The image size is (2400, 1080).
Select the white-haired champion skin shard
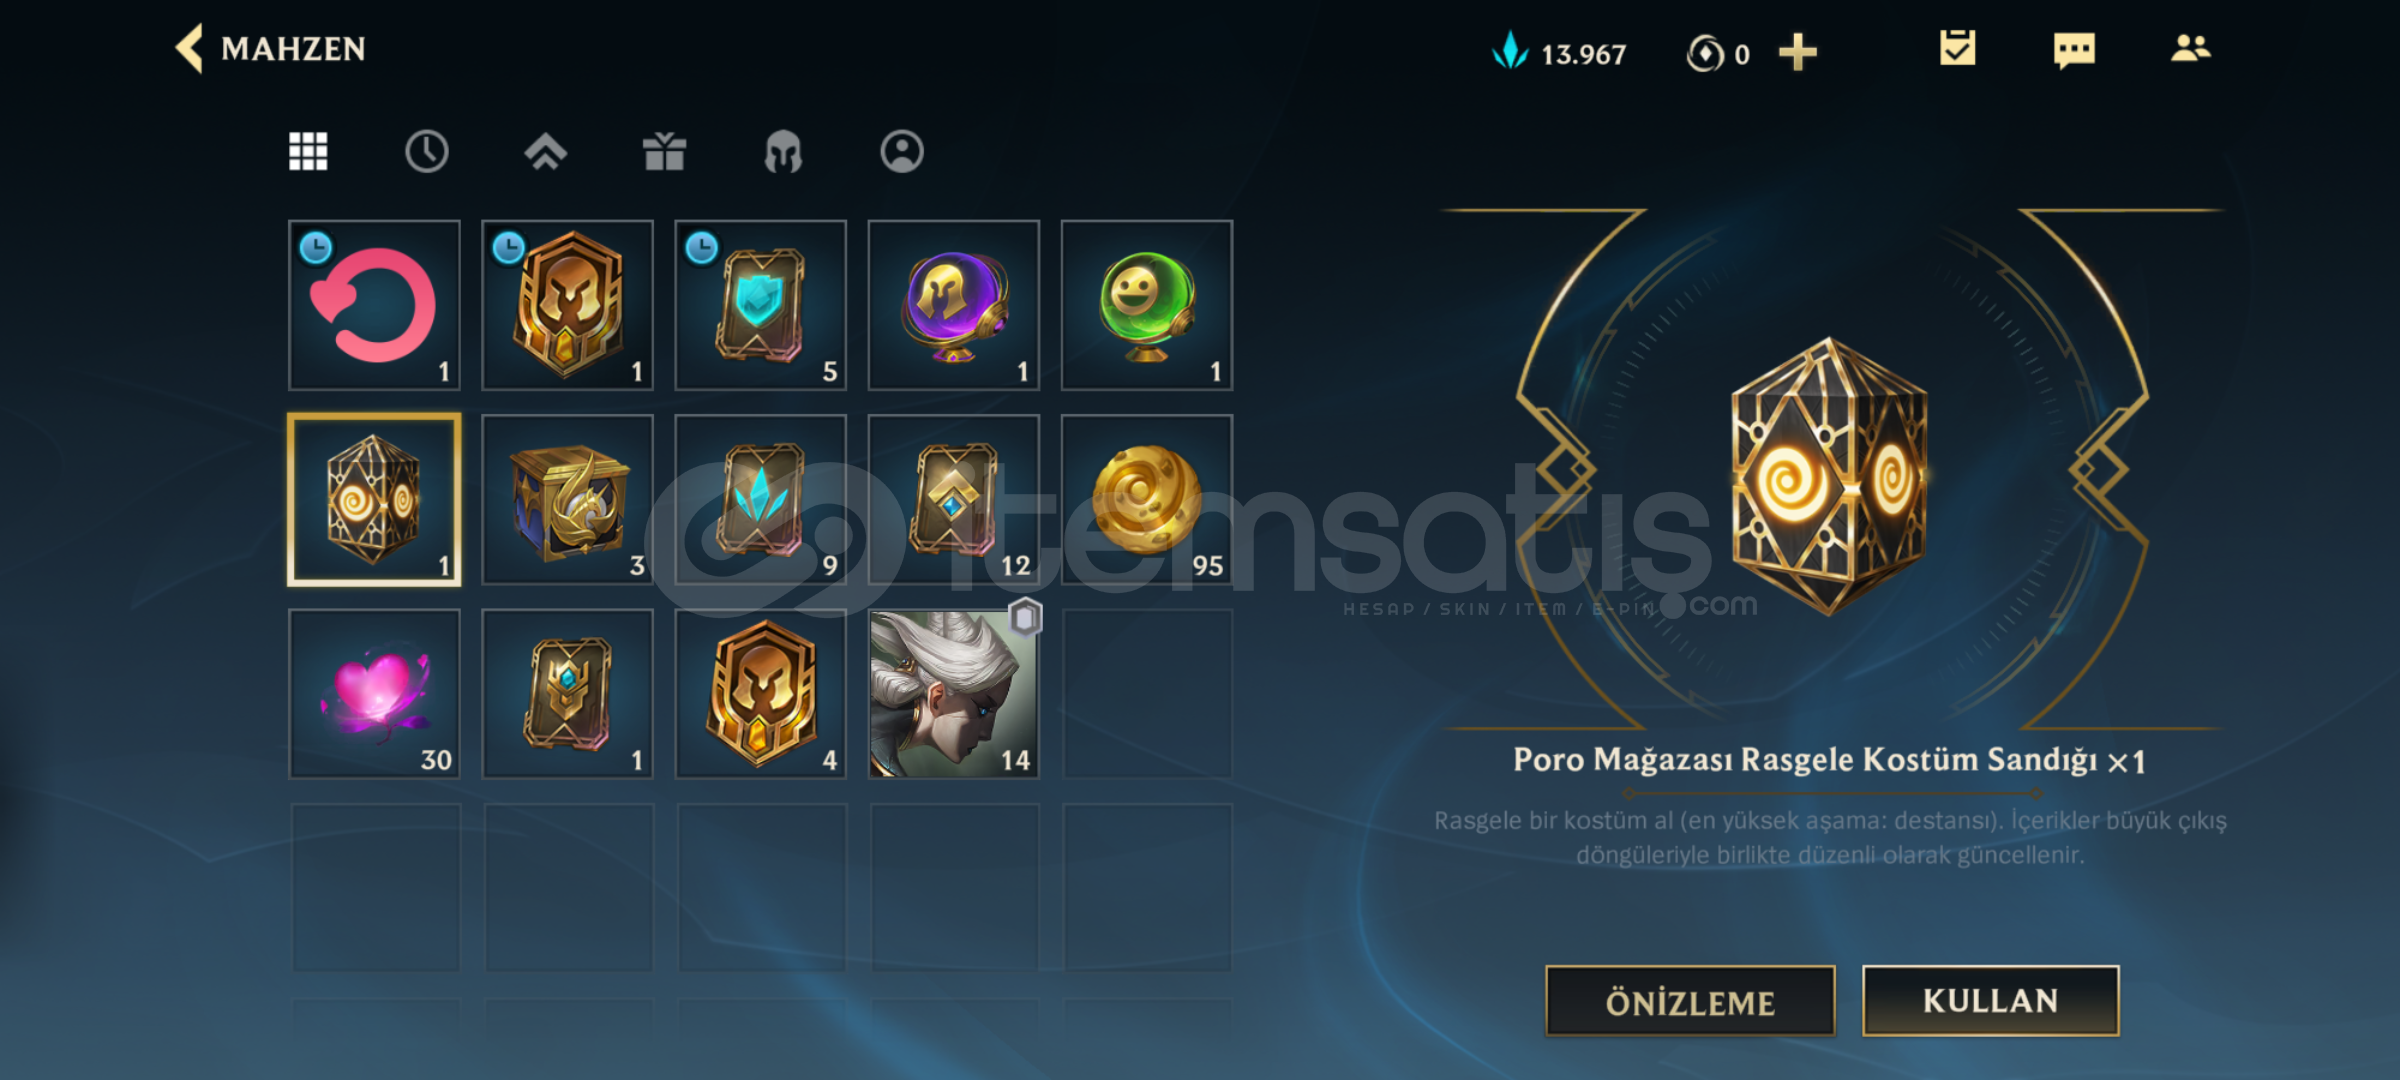point(954,694)
